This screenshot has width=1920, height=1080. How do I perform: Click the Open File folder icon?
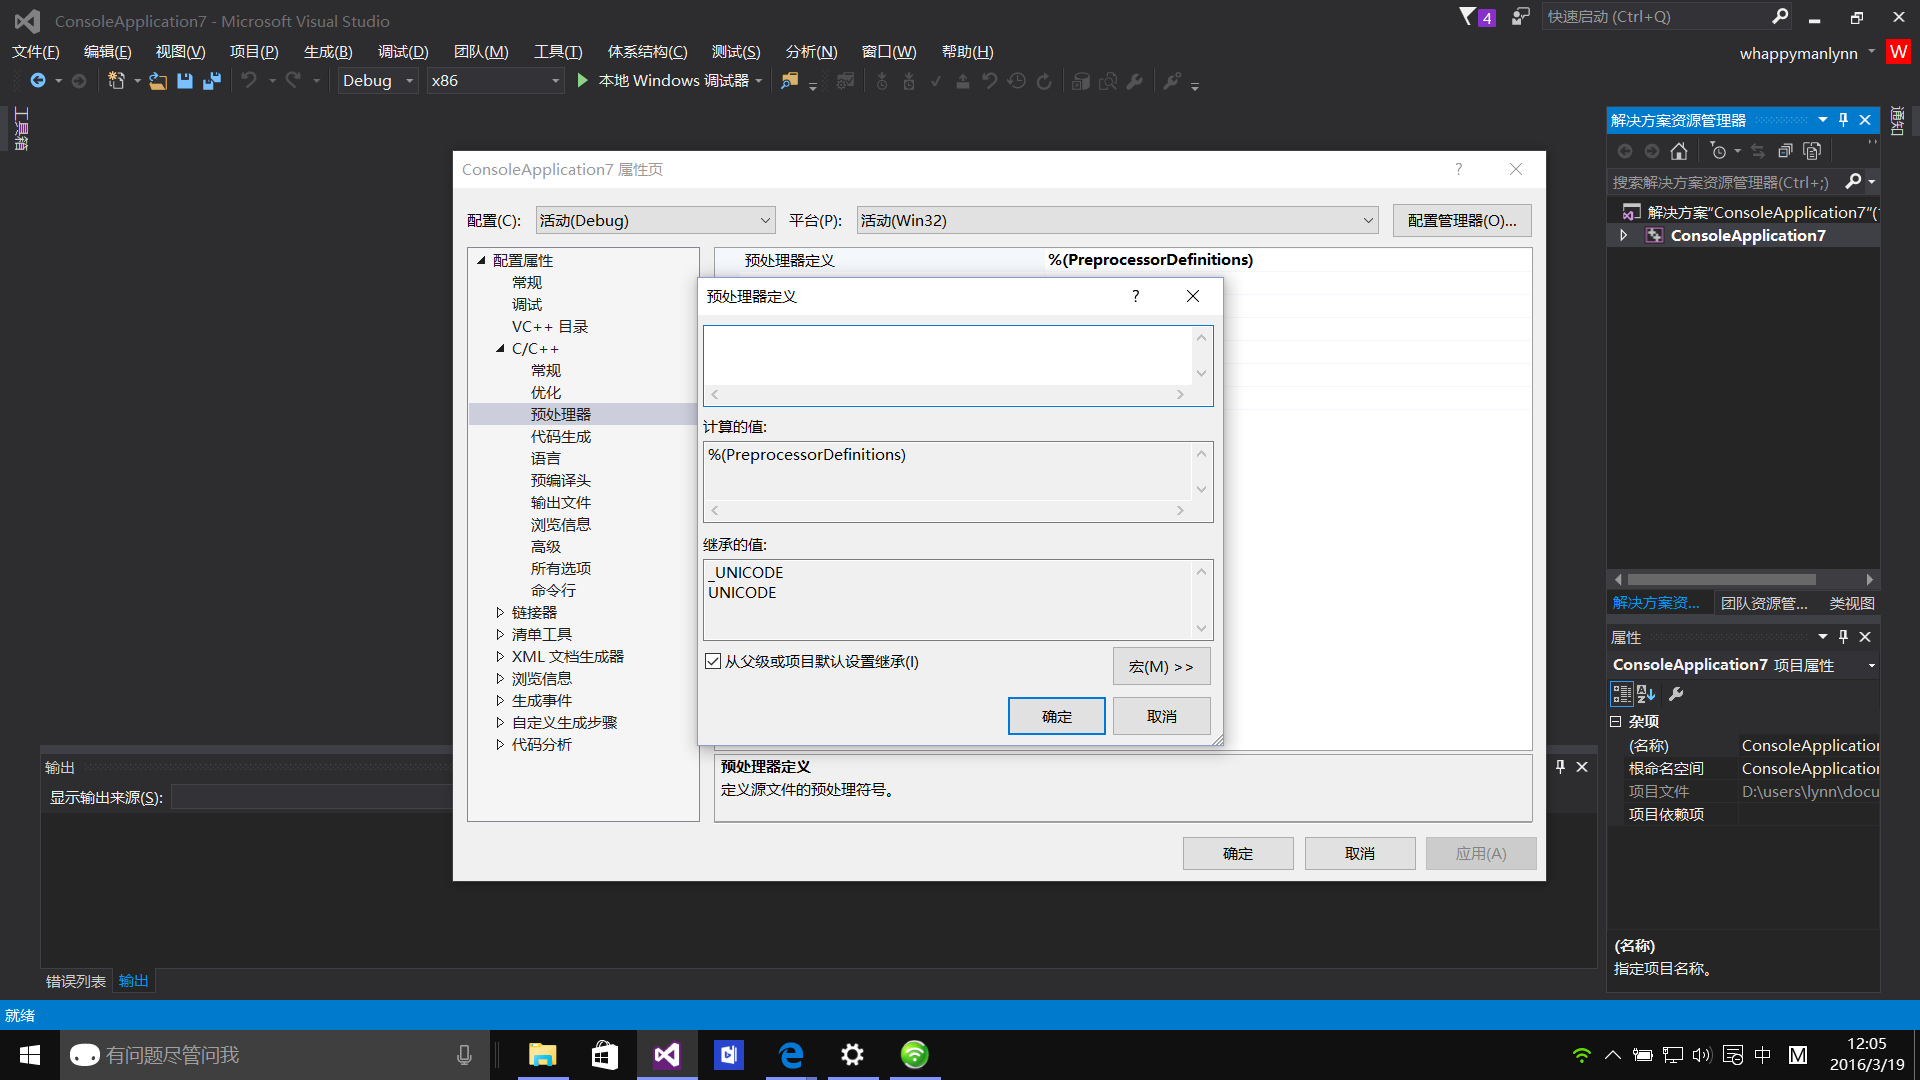tap(158, 81)
